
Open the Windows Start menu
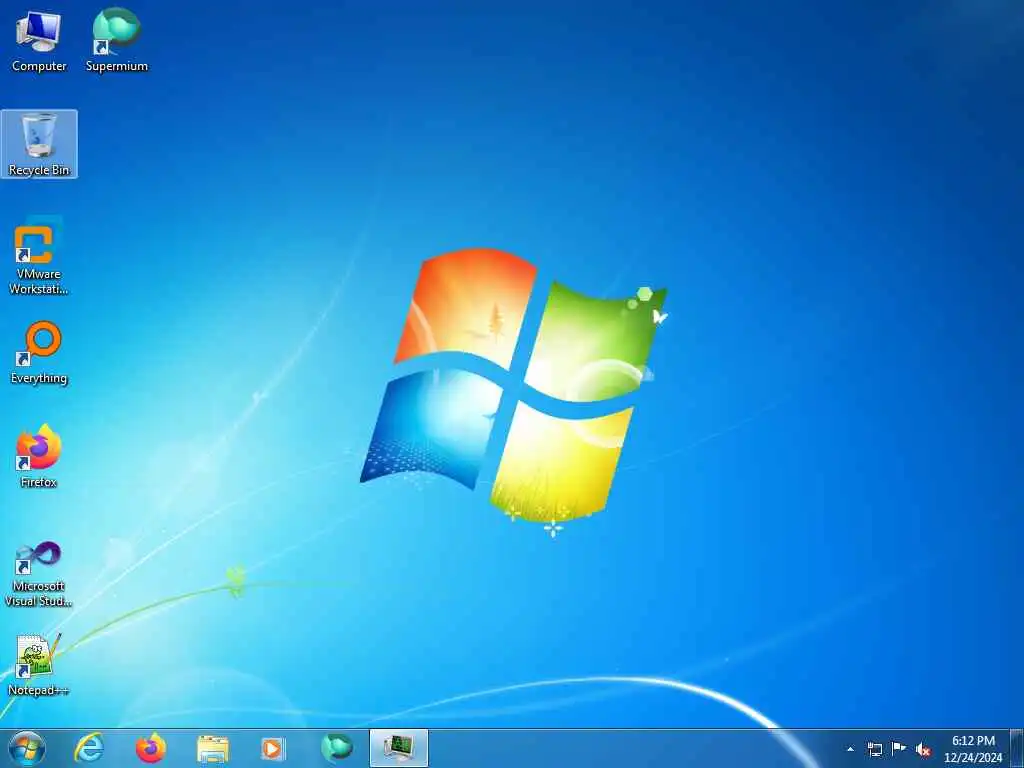click(27, 748)
